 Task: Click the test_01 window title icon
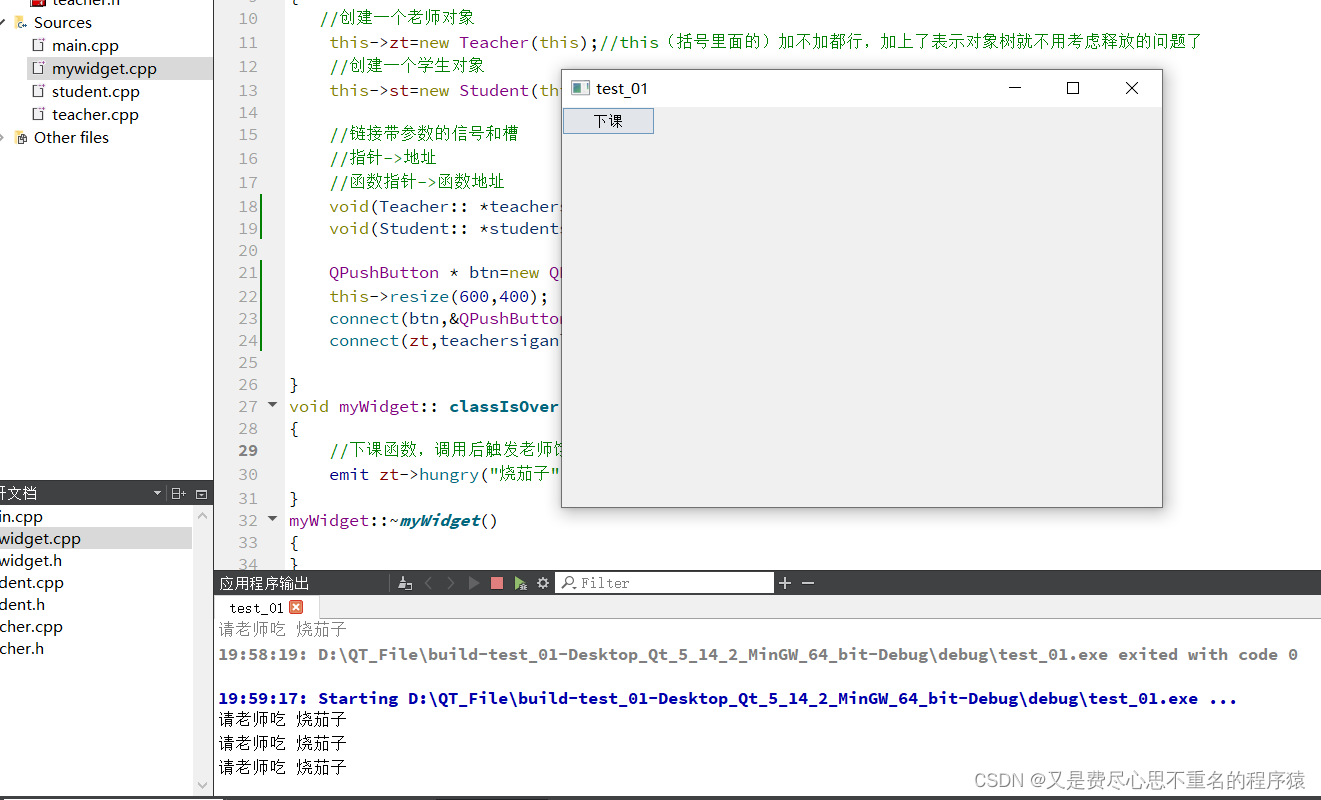(580, 88)
